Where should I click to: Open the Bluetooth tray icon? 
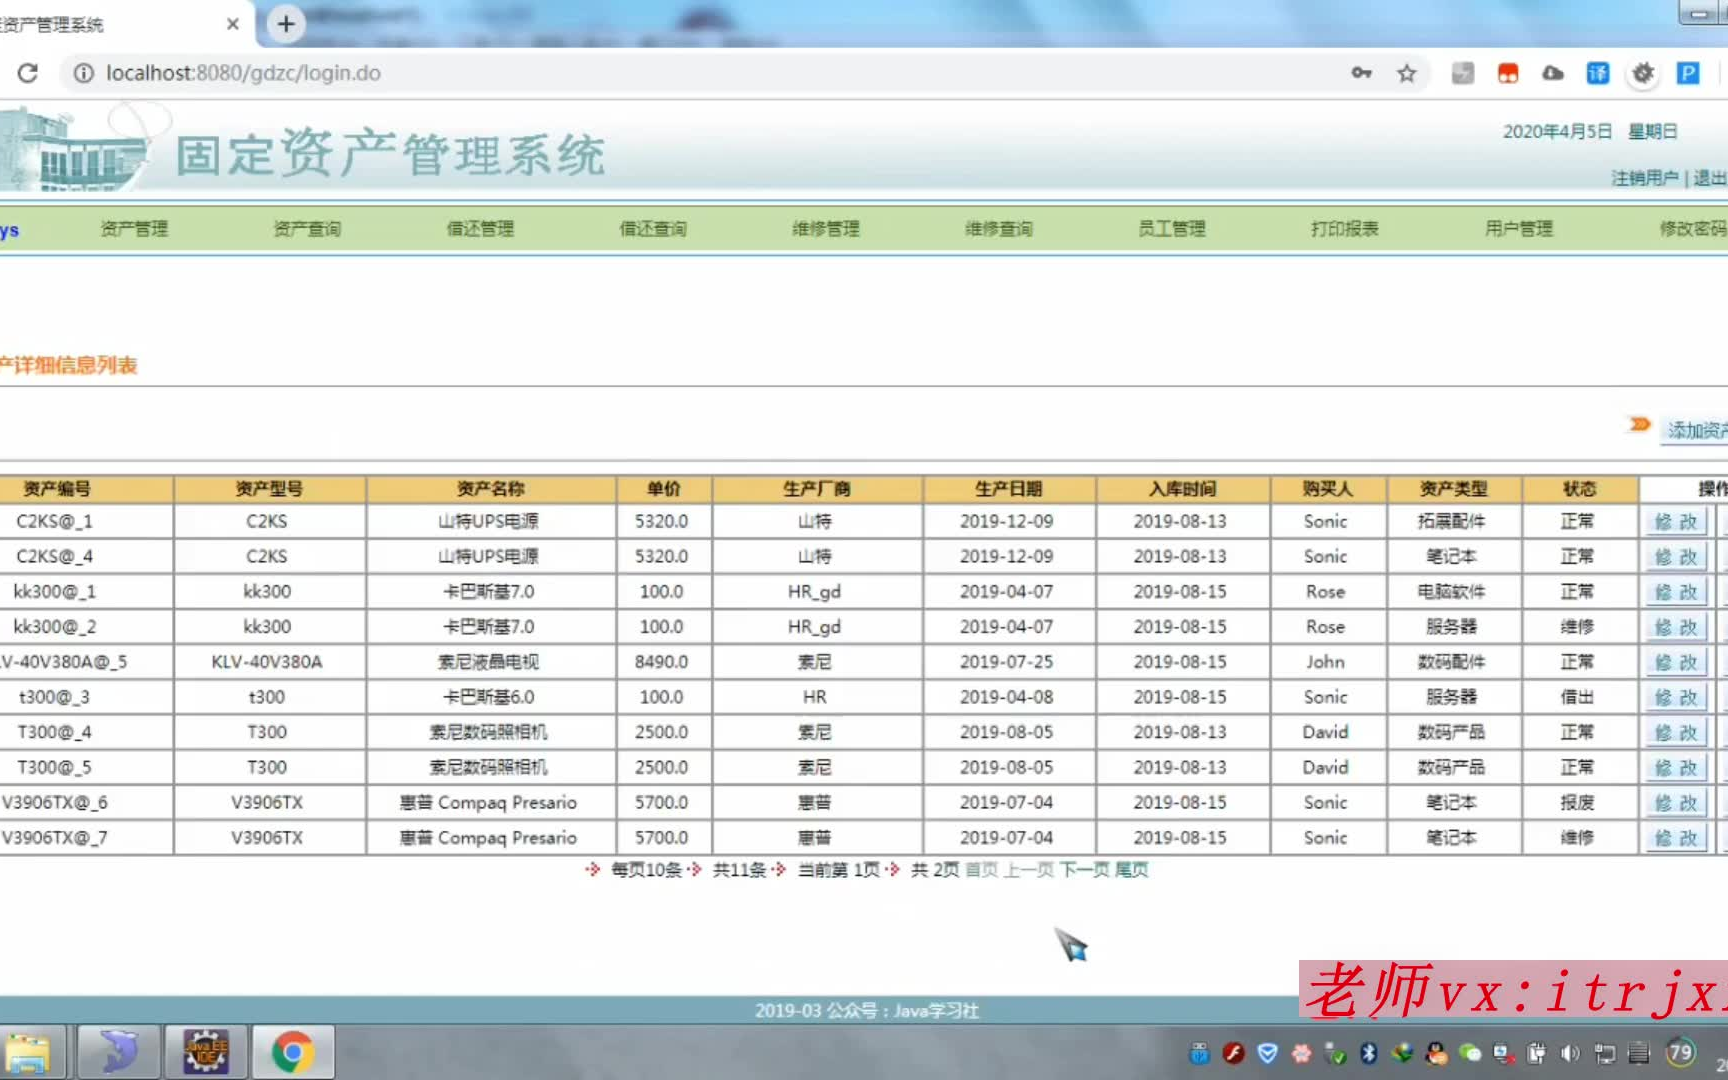pos(1368,1053)
